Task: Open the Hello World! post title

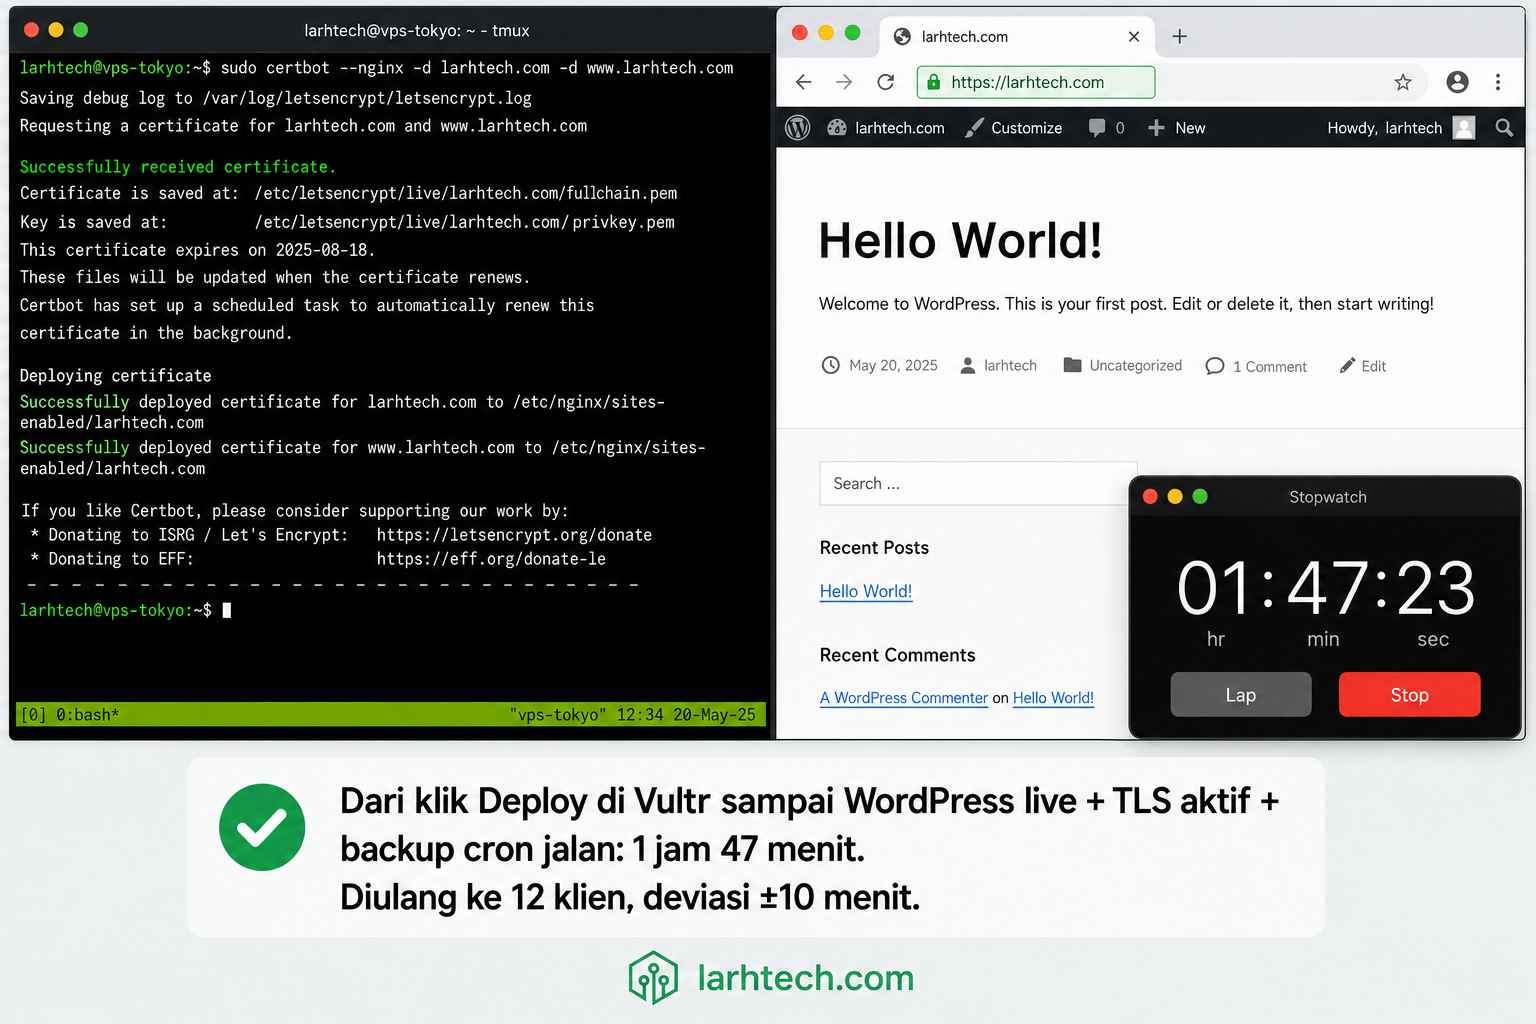Action: coord(960,240)
